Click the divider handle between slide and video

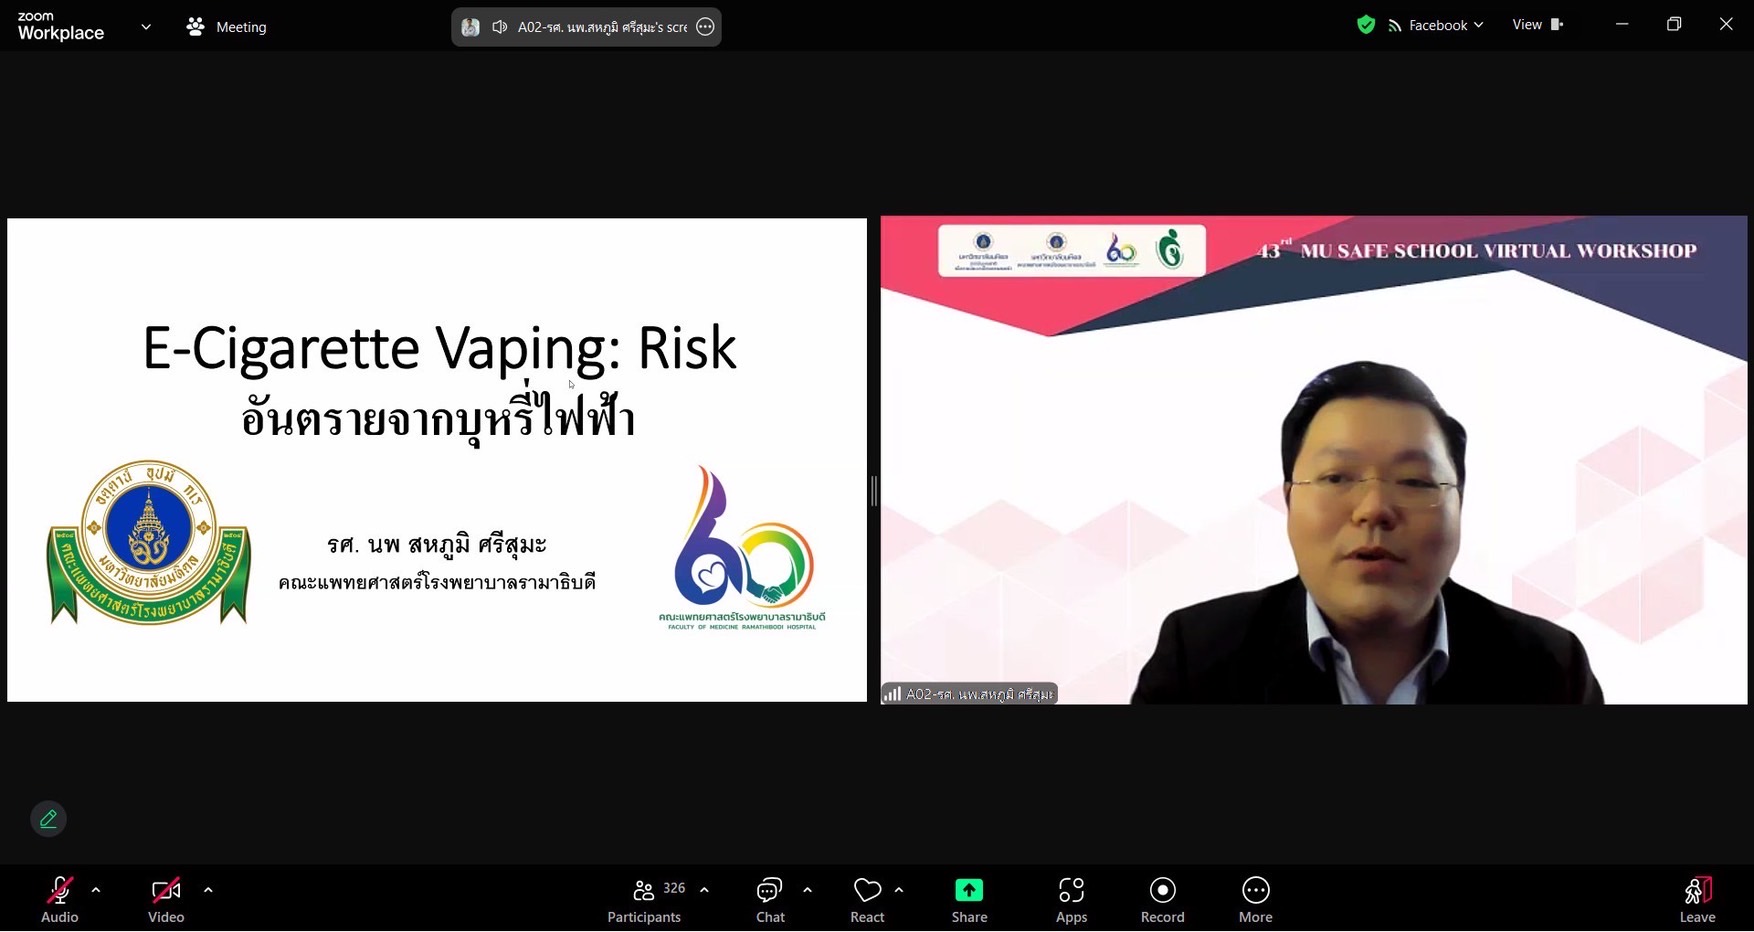pos(874,490)
